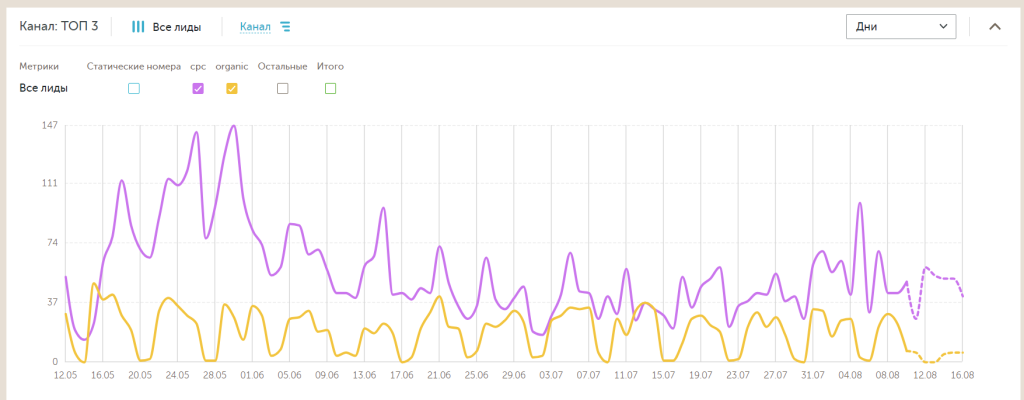The image size is (1024, 400).
Task: Collapse the panel with the top-right chevron
Action: (994, 27)
